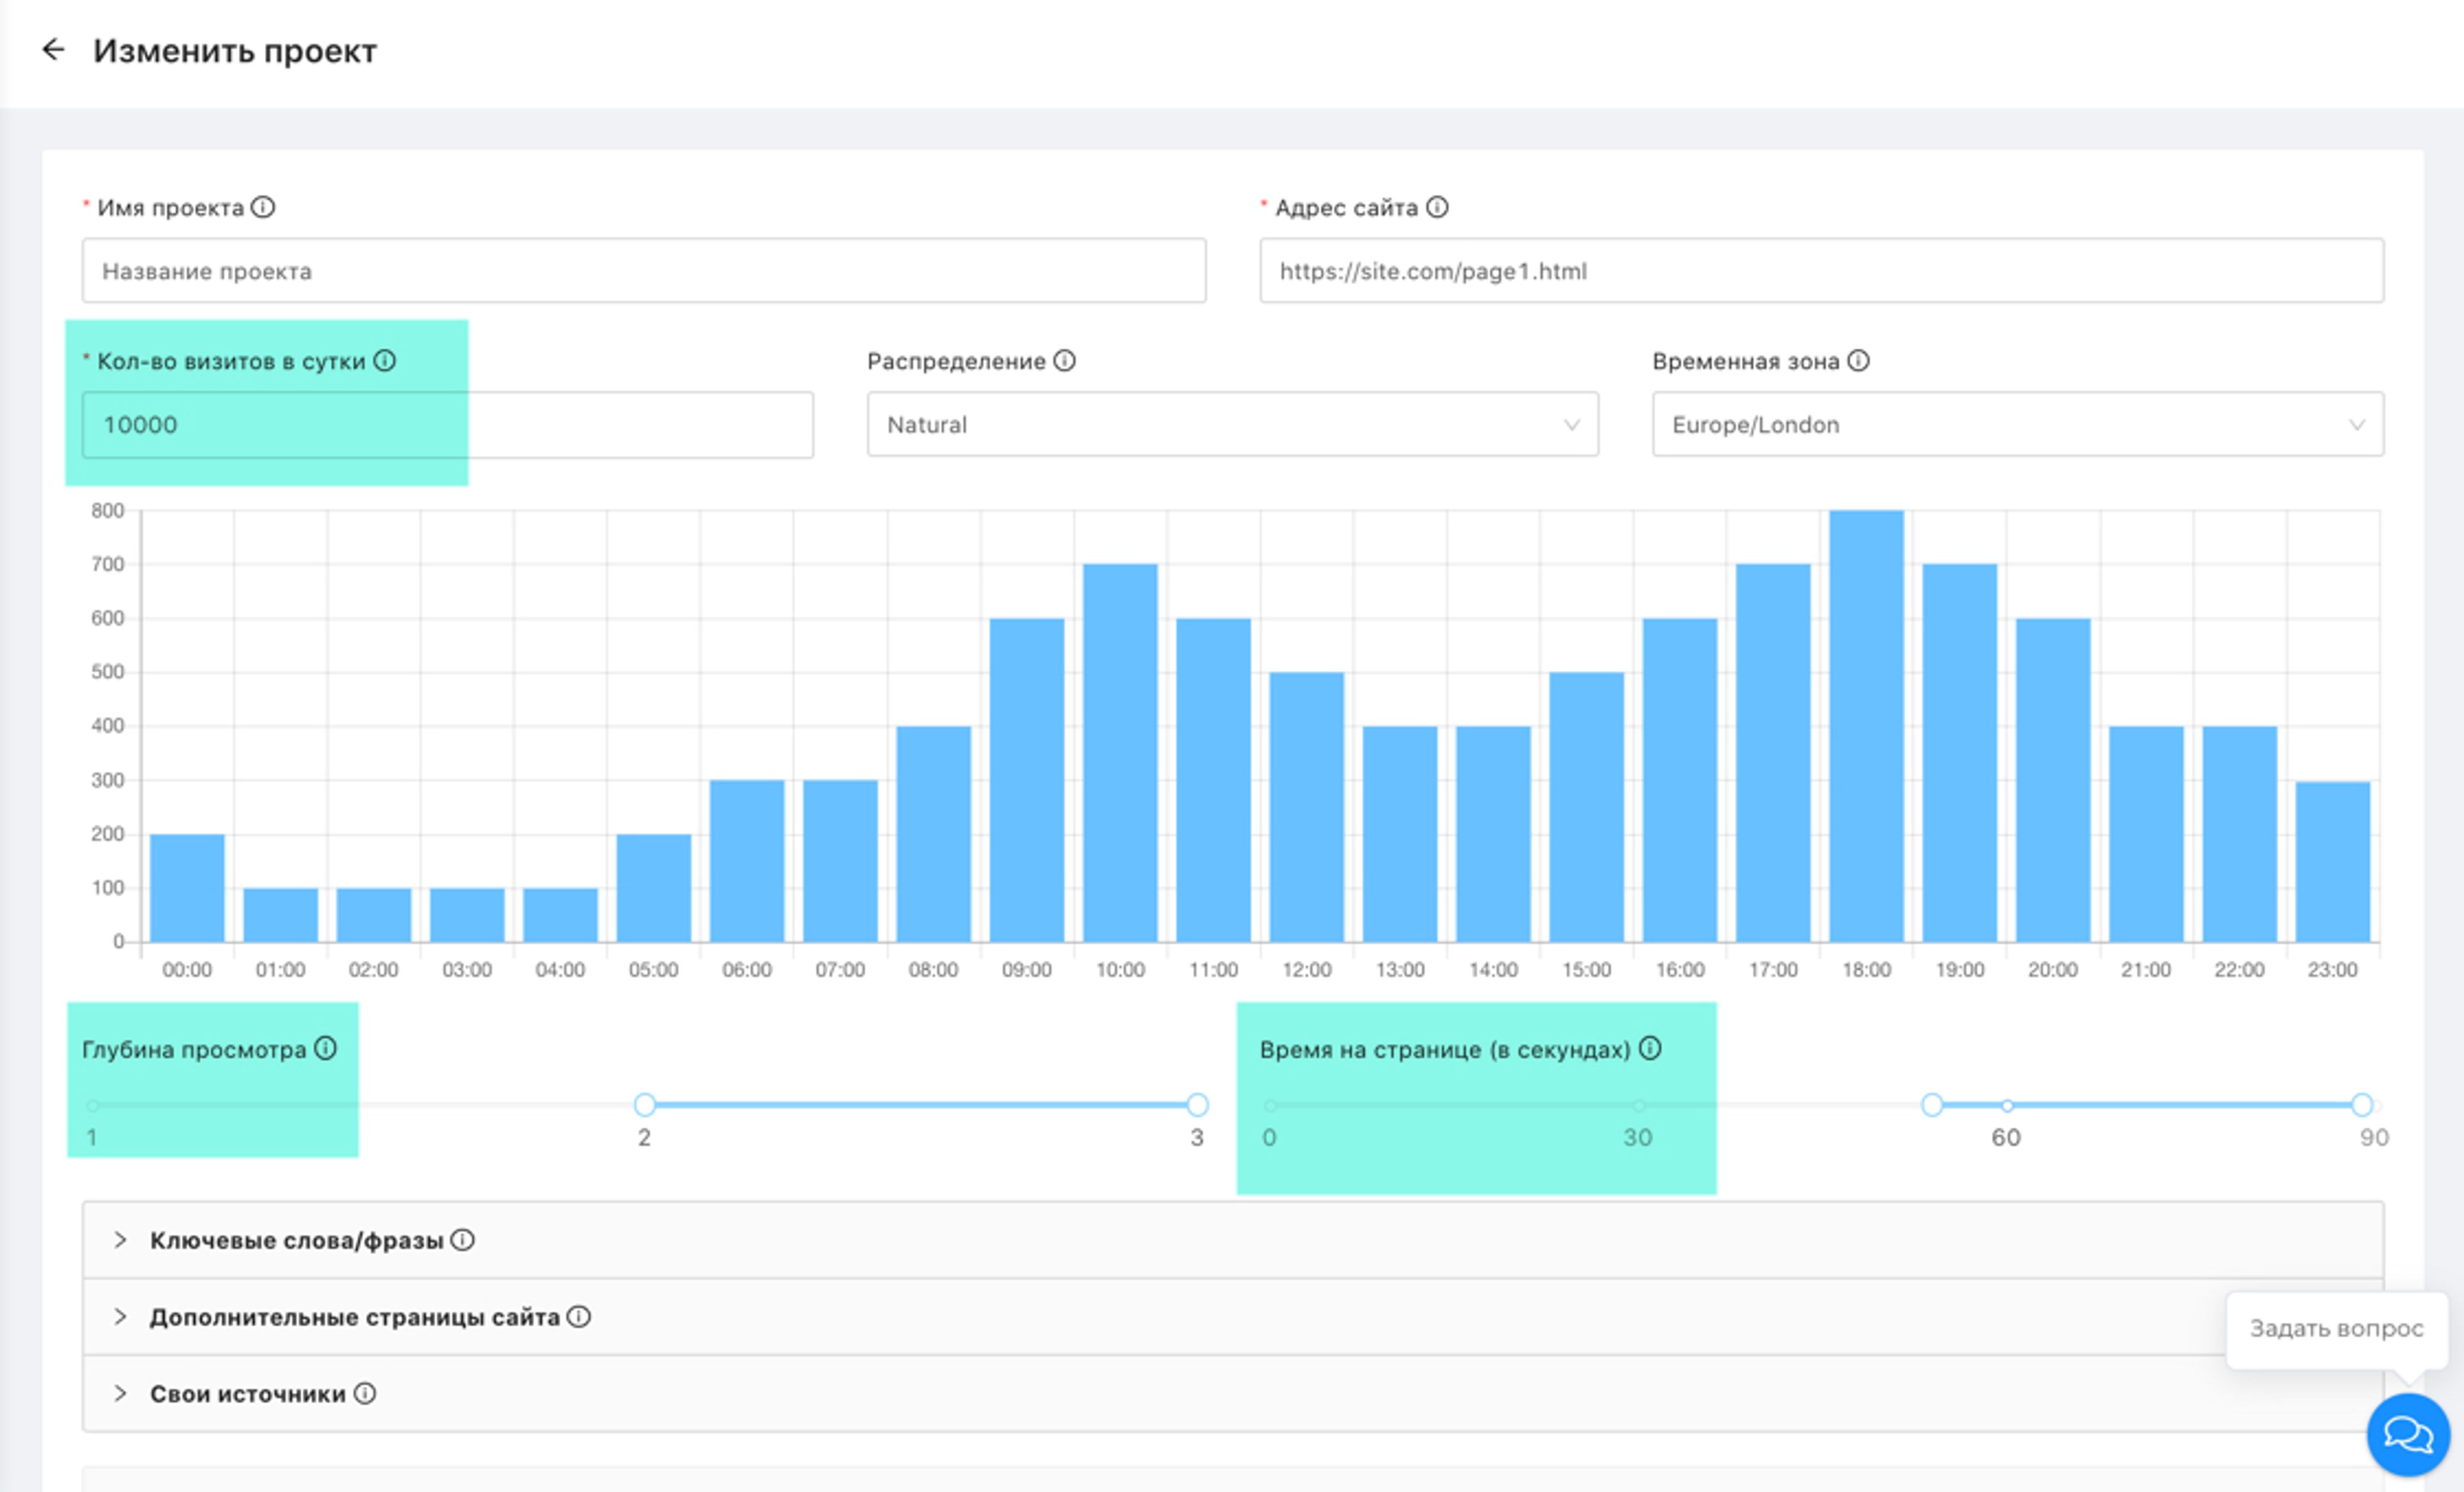This screenshot has height=1492, width=2464.
Task: Click the depth slider handle at value 2
Action: (645, 1105)
